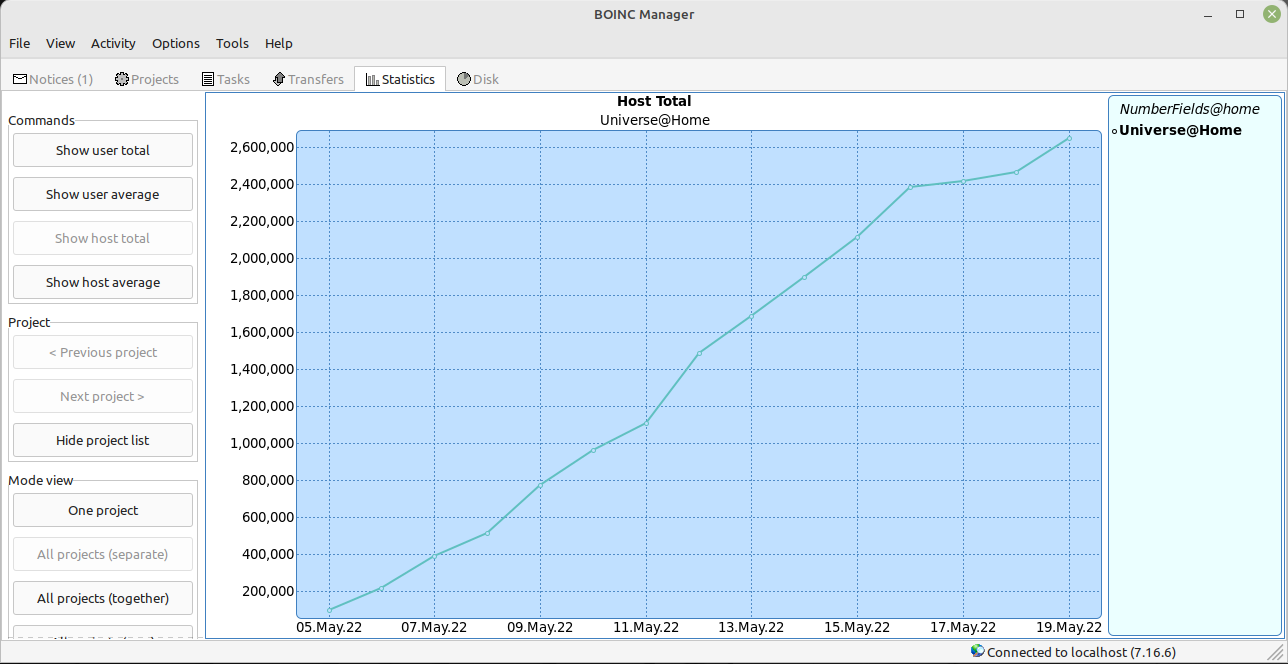Switch to All projects (together) view

(x=103, y=598)
